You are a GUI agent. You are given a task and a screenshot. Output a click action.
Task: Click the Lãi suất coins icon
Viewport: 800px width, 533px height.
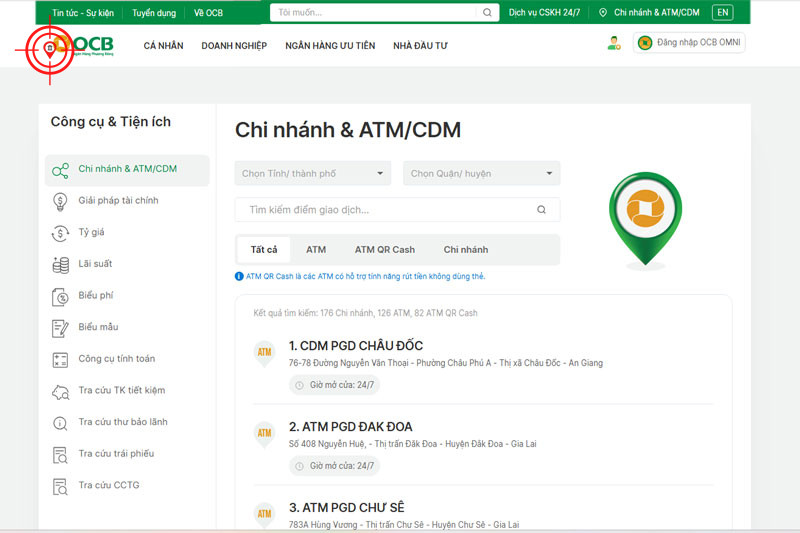pyautogui.click(x=60, y=265)
